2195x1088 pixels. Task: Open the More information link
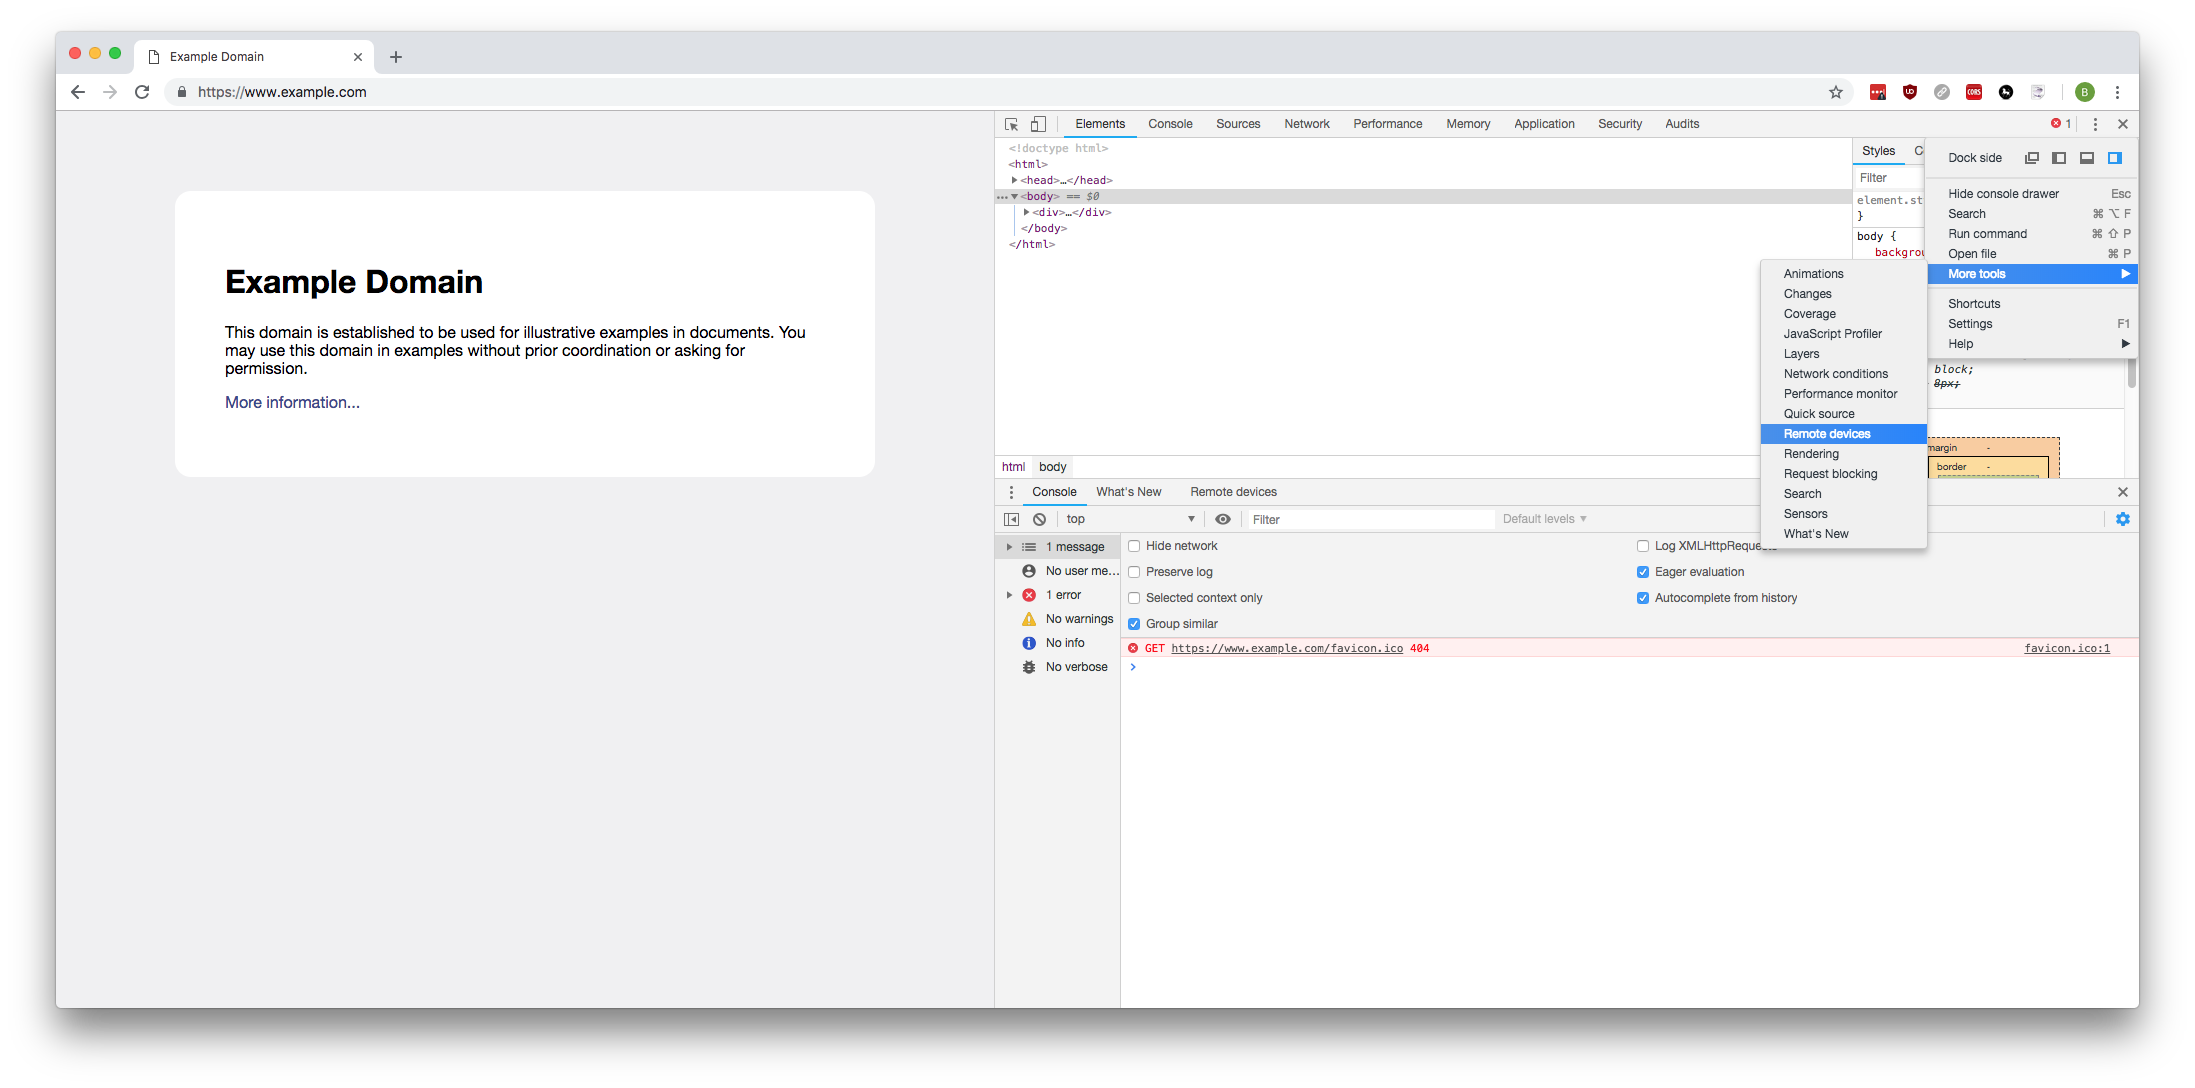[292, 402]
